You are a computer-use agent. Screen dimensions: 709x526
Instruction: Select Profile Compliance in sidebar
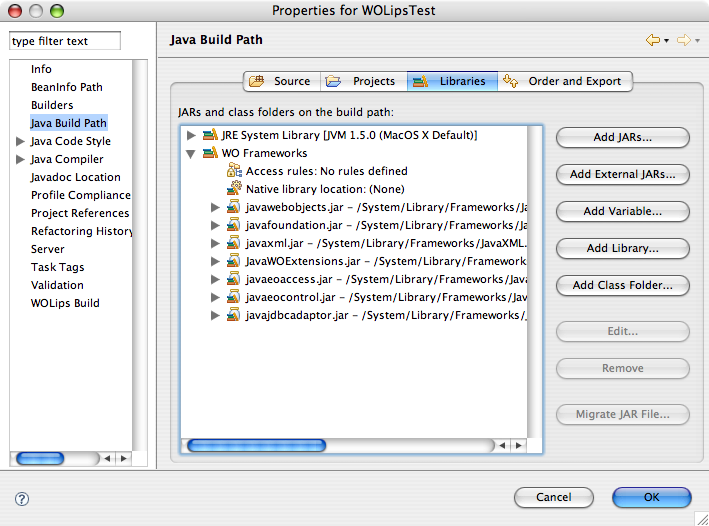[81, 195]
